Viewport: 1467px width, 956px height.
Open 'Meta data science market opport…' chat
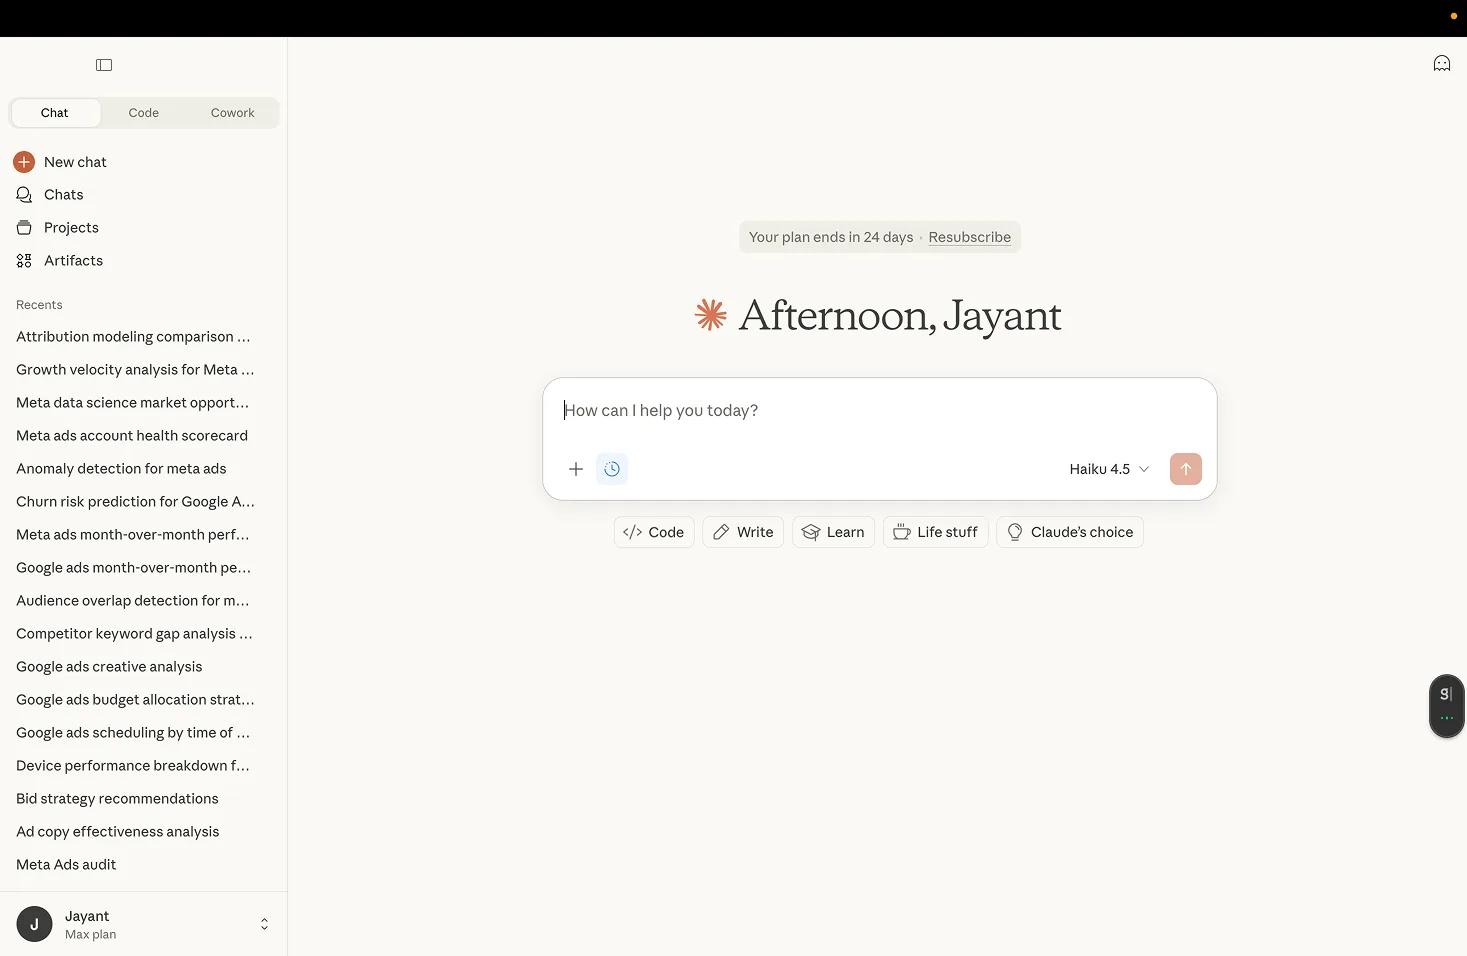[135, 403]
